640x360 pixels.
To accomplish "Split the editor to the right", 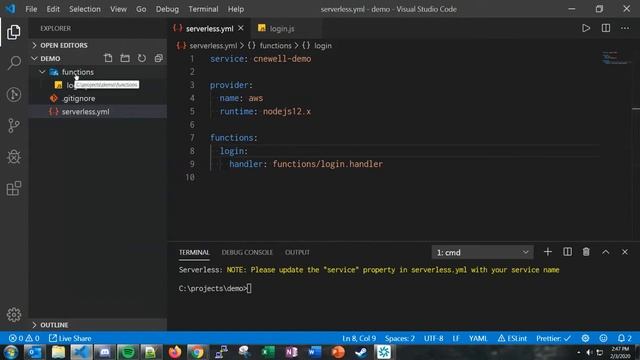I will pyautogui.click(x=606, y=28).
